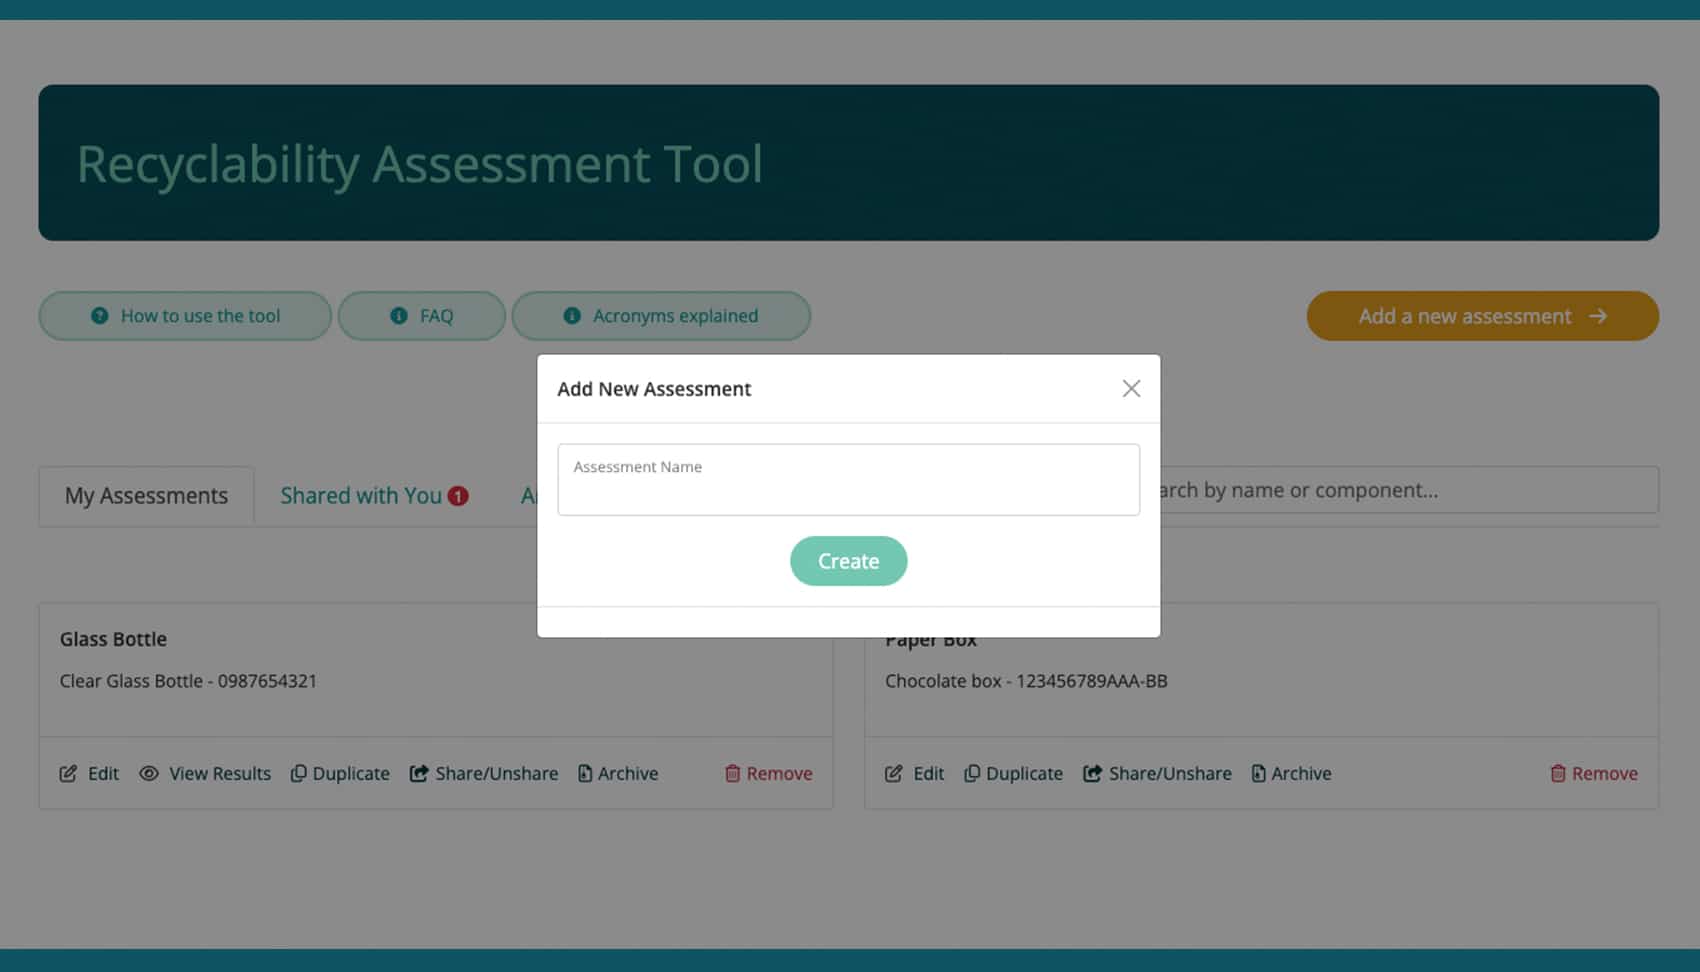Click Remove trash icon for Glass Bottle
The height and width of the screenshot is (972, 1700).
(732, 773)
